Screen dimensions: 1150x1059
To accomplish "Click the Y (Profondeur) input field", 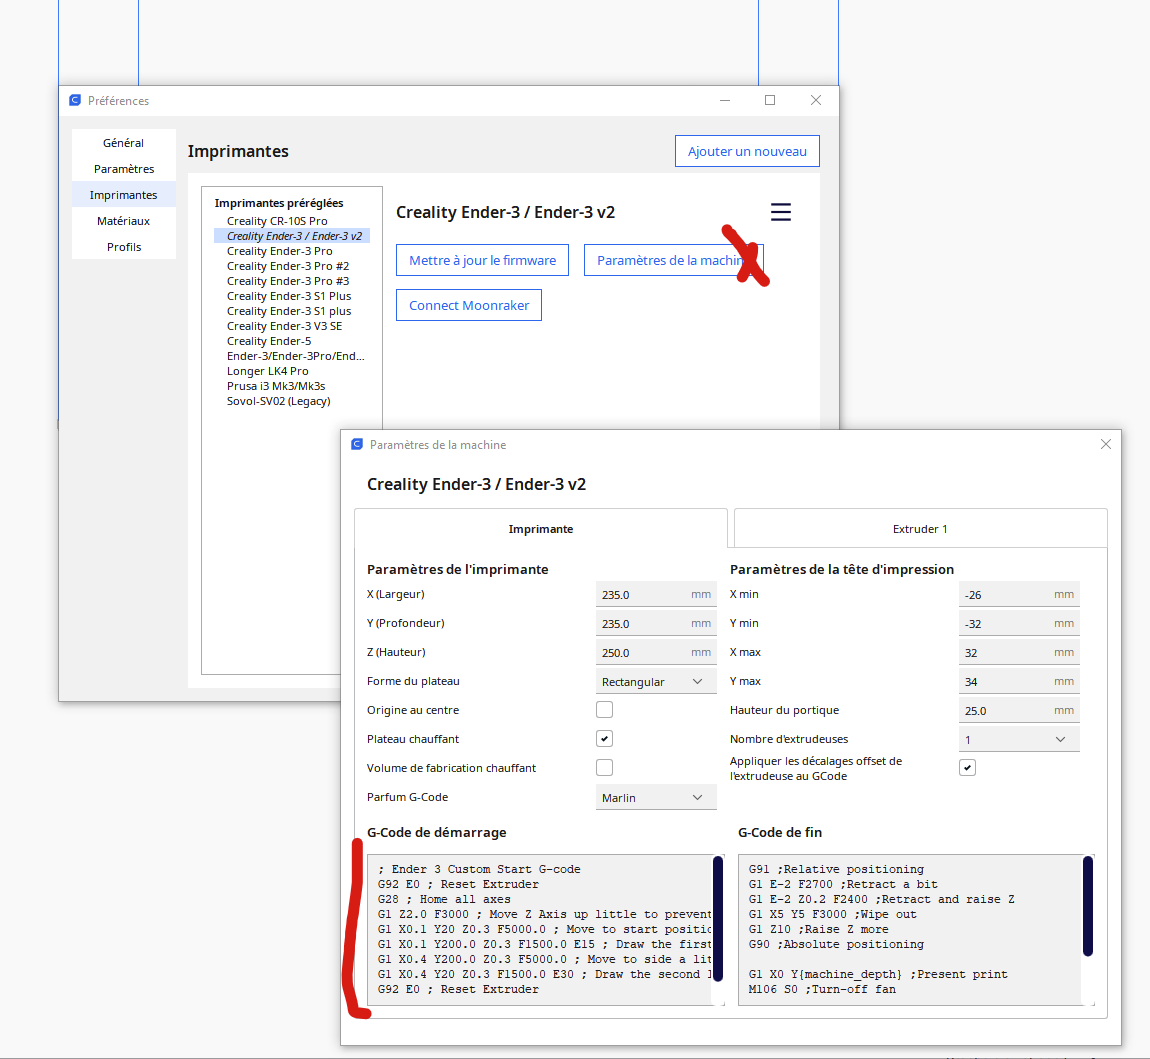I will (656, 623).
